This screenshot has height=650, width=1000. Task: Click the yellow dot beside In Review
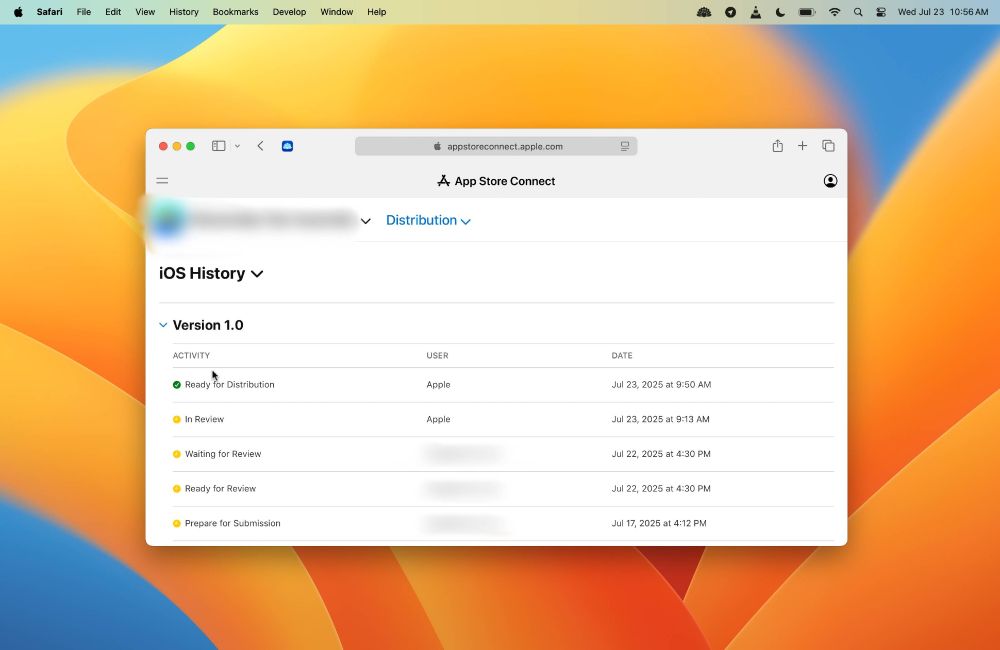click(x=177, y=419)
